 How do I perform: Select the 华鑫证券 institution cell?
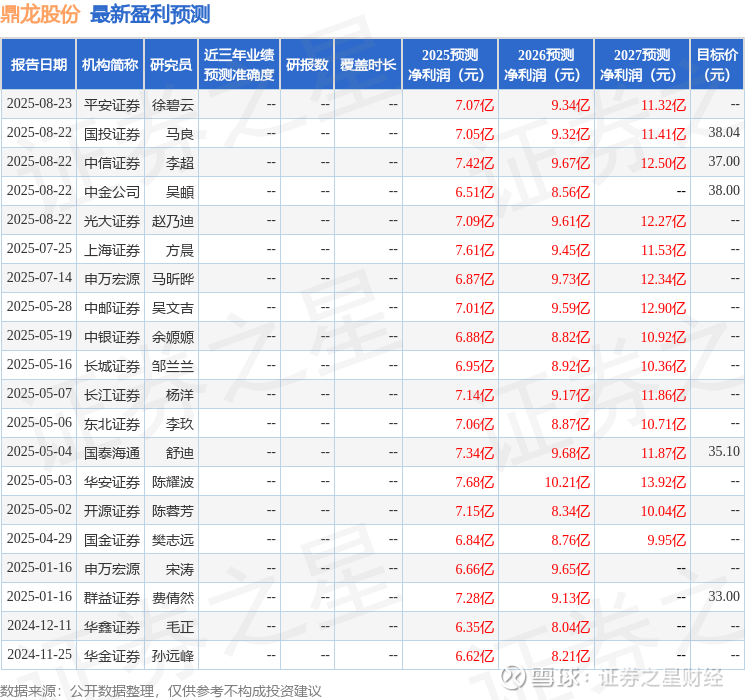[x=112, y=627]
